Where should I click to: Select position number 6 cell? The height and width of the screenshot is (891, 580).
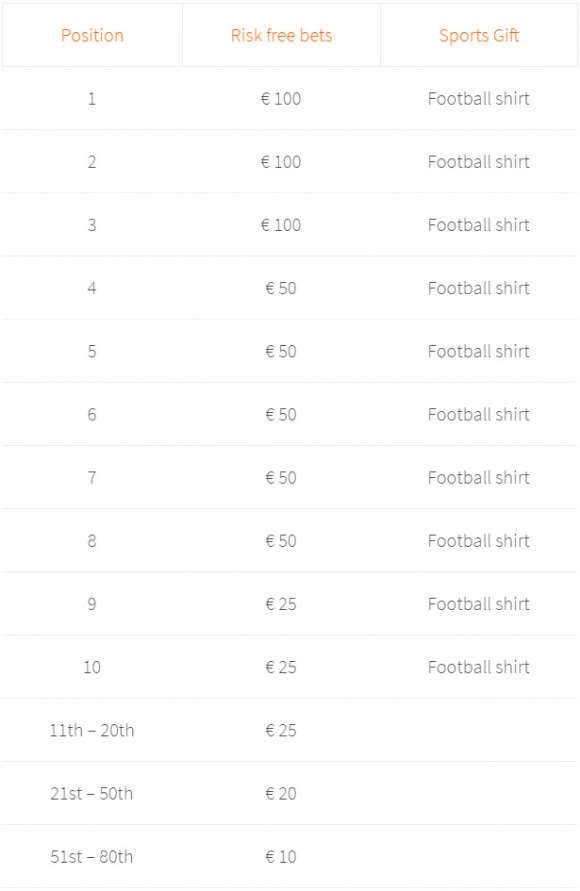pos(92,414)
